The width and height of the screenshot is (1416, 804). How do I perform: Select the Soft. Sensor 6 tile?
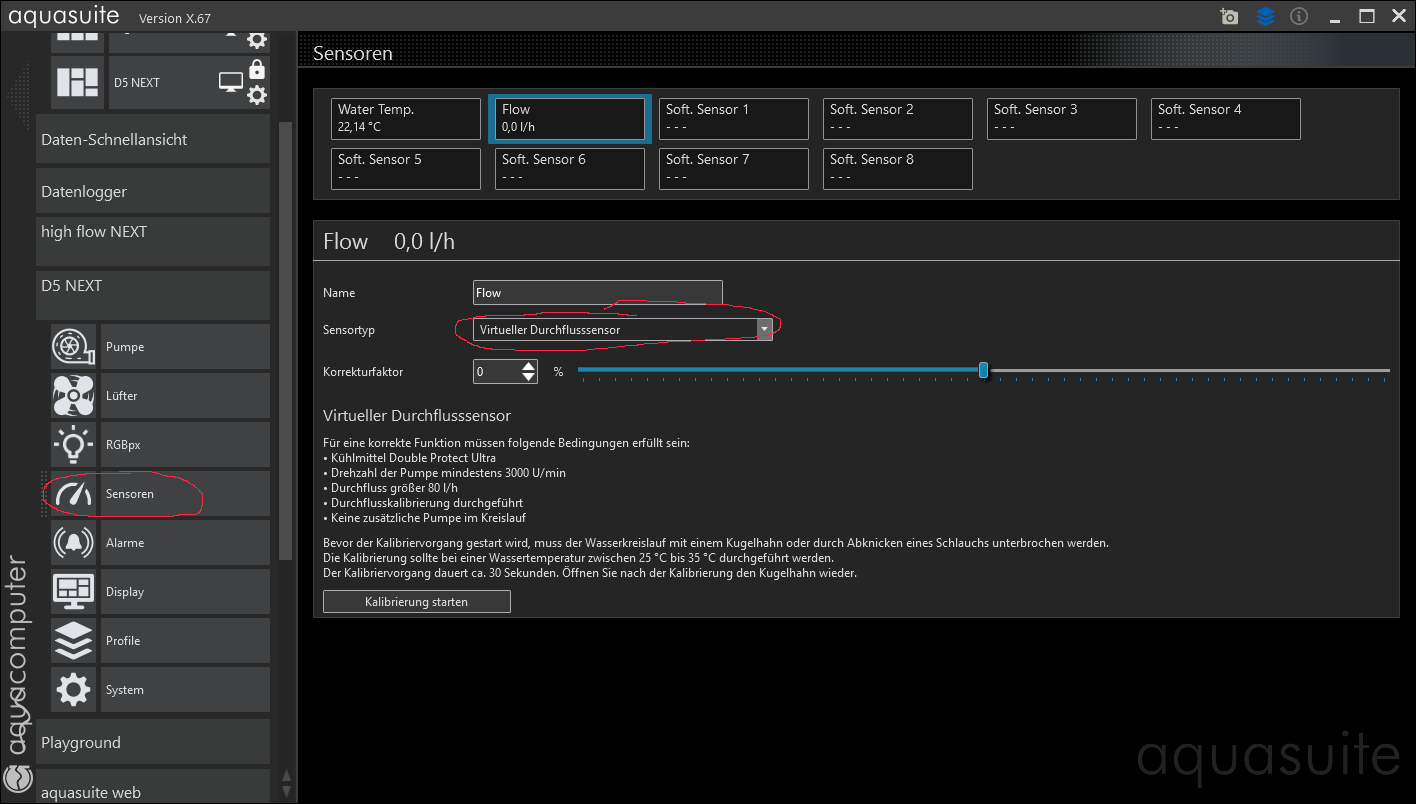[x=570, y=168]
